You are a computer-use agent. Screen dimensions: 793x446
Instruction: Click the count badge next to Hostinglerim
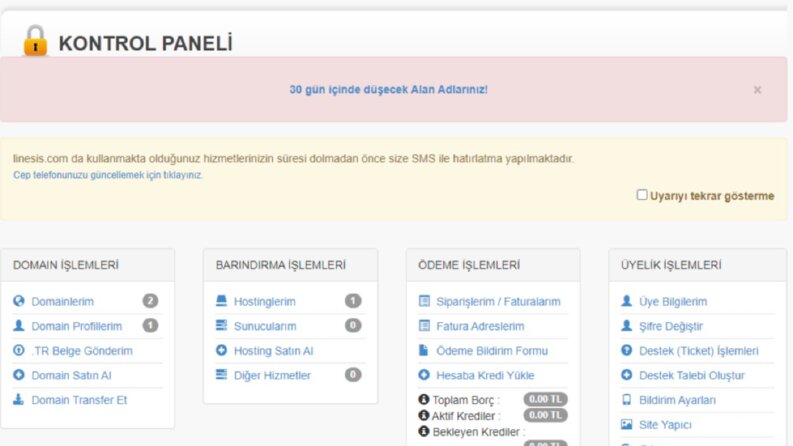coord(353,301)
